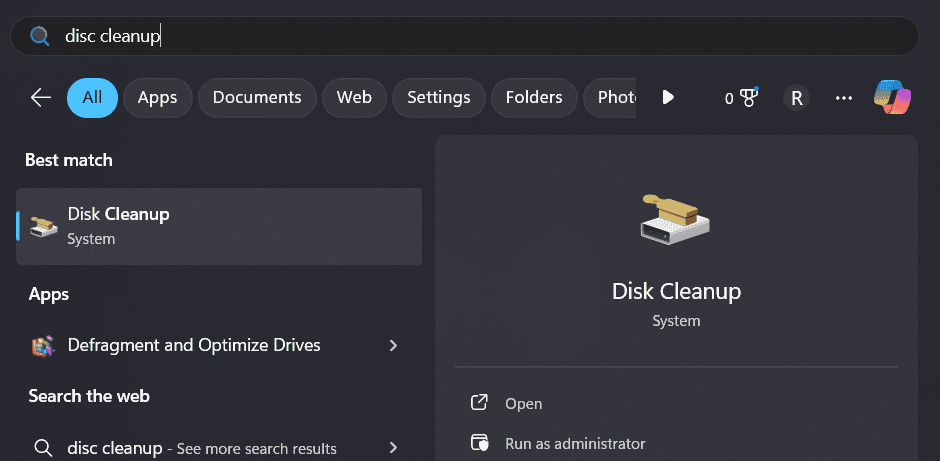The height and width of the screenshot is (461, 940).
Task: Click the large Disk Cleanup preview icon
Action: pyautogui.click(x=675, y=218)
